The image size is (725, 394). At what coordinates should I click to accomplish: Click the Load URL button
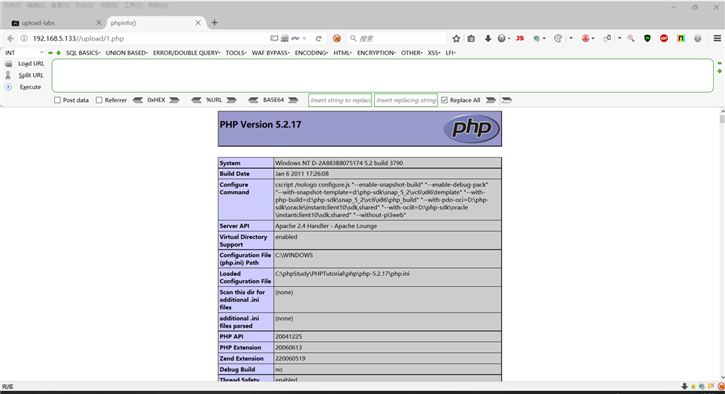pos(31,63)
